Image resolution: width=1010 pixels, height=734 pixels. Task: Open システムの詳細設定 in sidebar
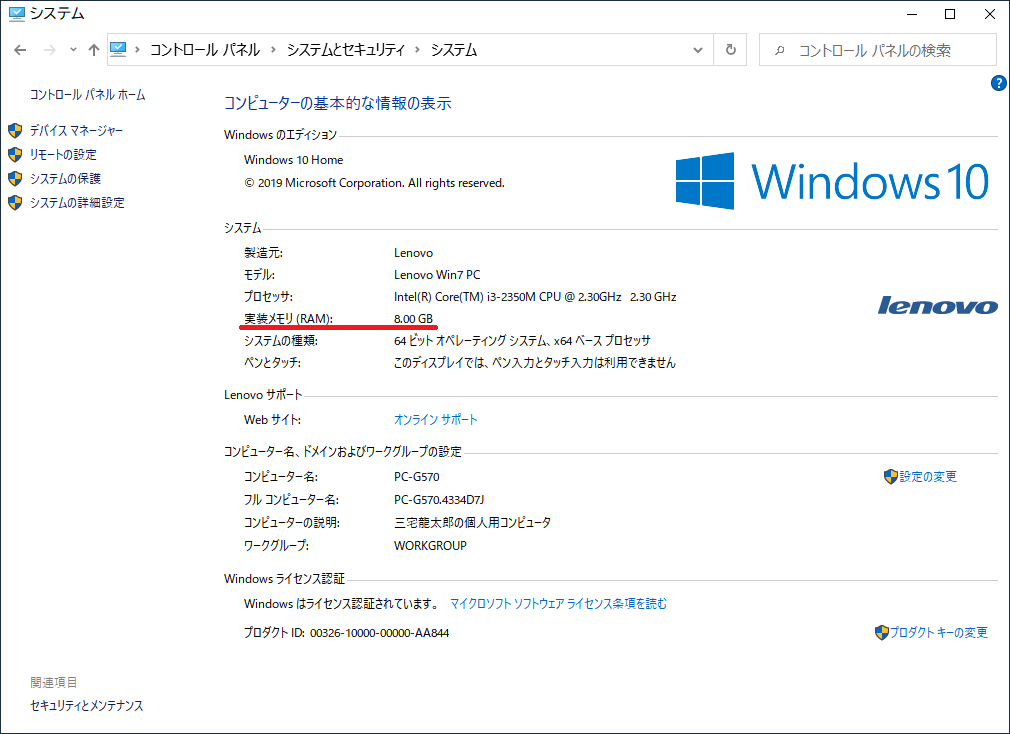tap(77, 203)
